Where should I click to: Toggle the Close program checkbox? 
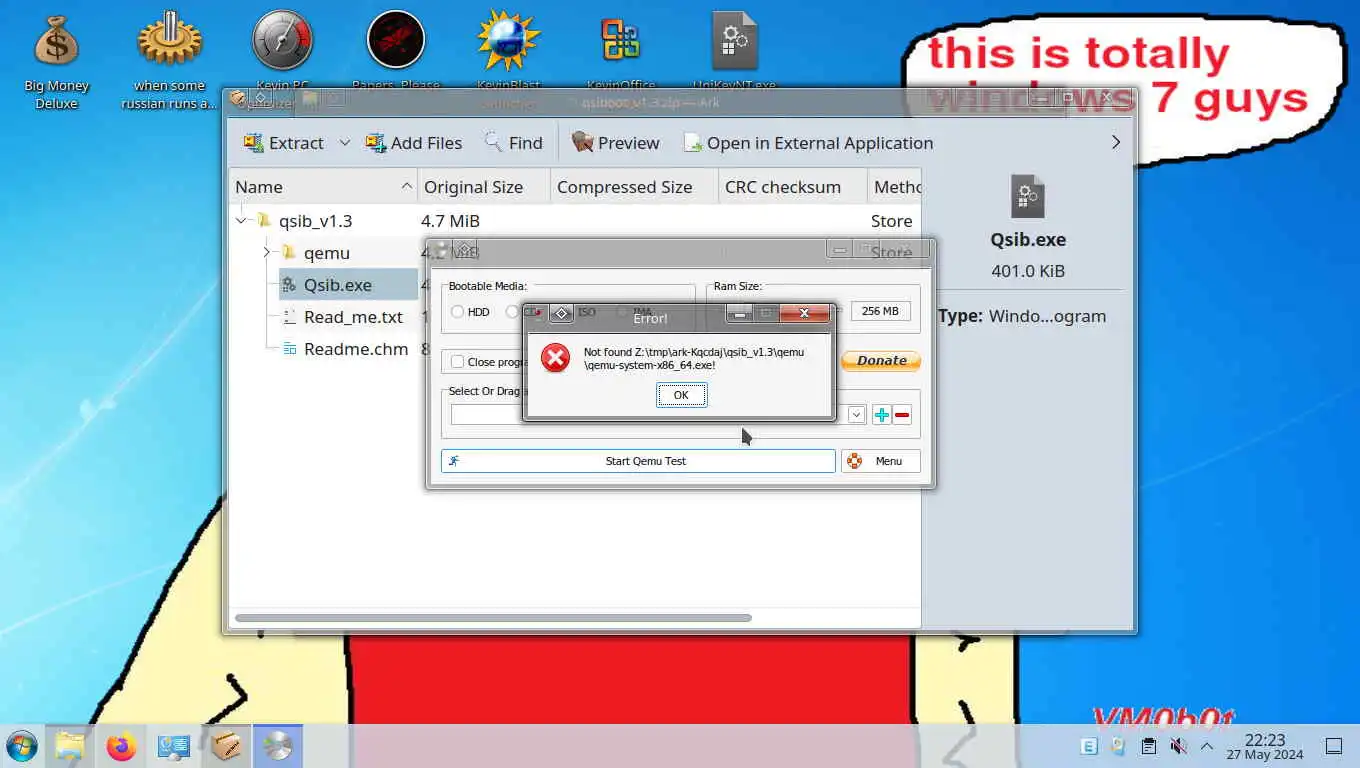[458, 362]
